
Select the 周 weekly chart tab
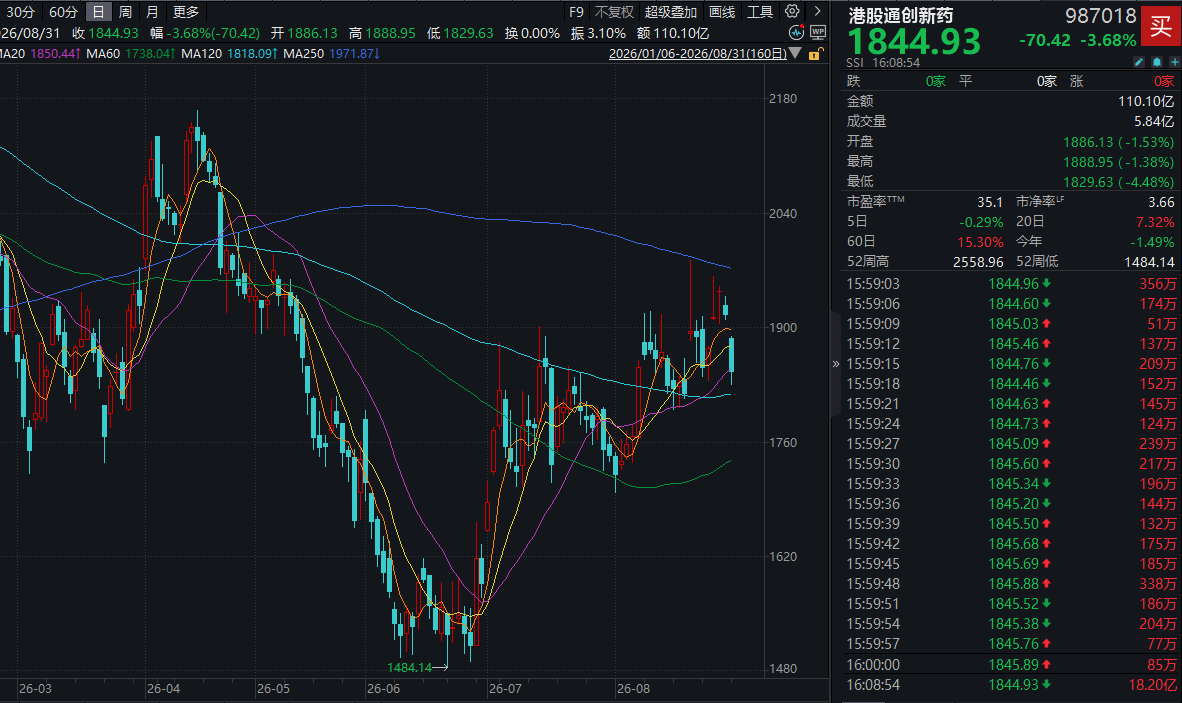[125, 11]
